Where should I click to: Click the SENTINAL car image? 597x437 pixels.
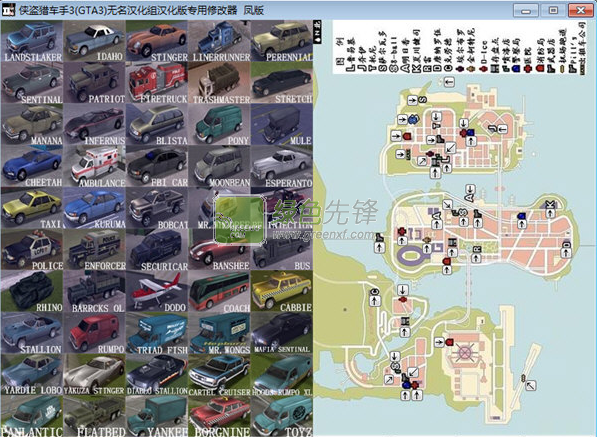pos(32,83)
